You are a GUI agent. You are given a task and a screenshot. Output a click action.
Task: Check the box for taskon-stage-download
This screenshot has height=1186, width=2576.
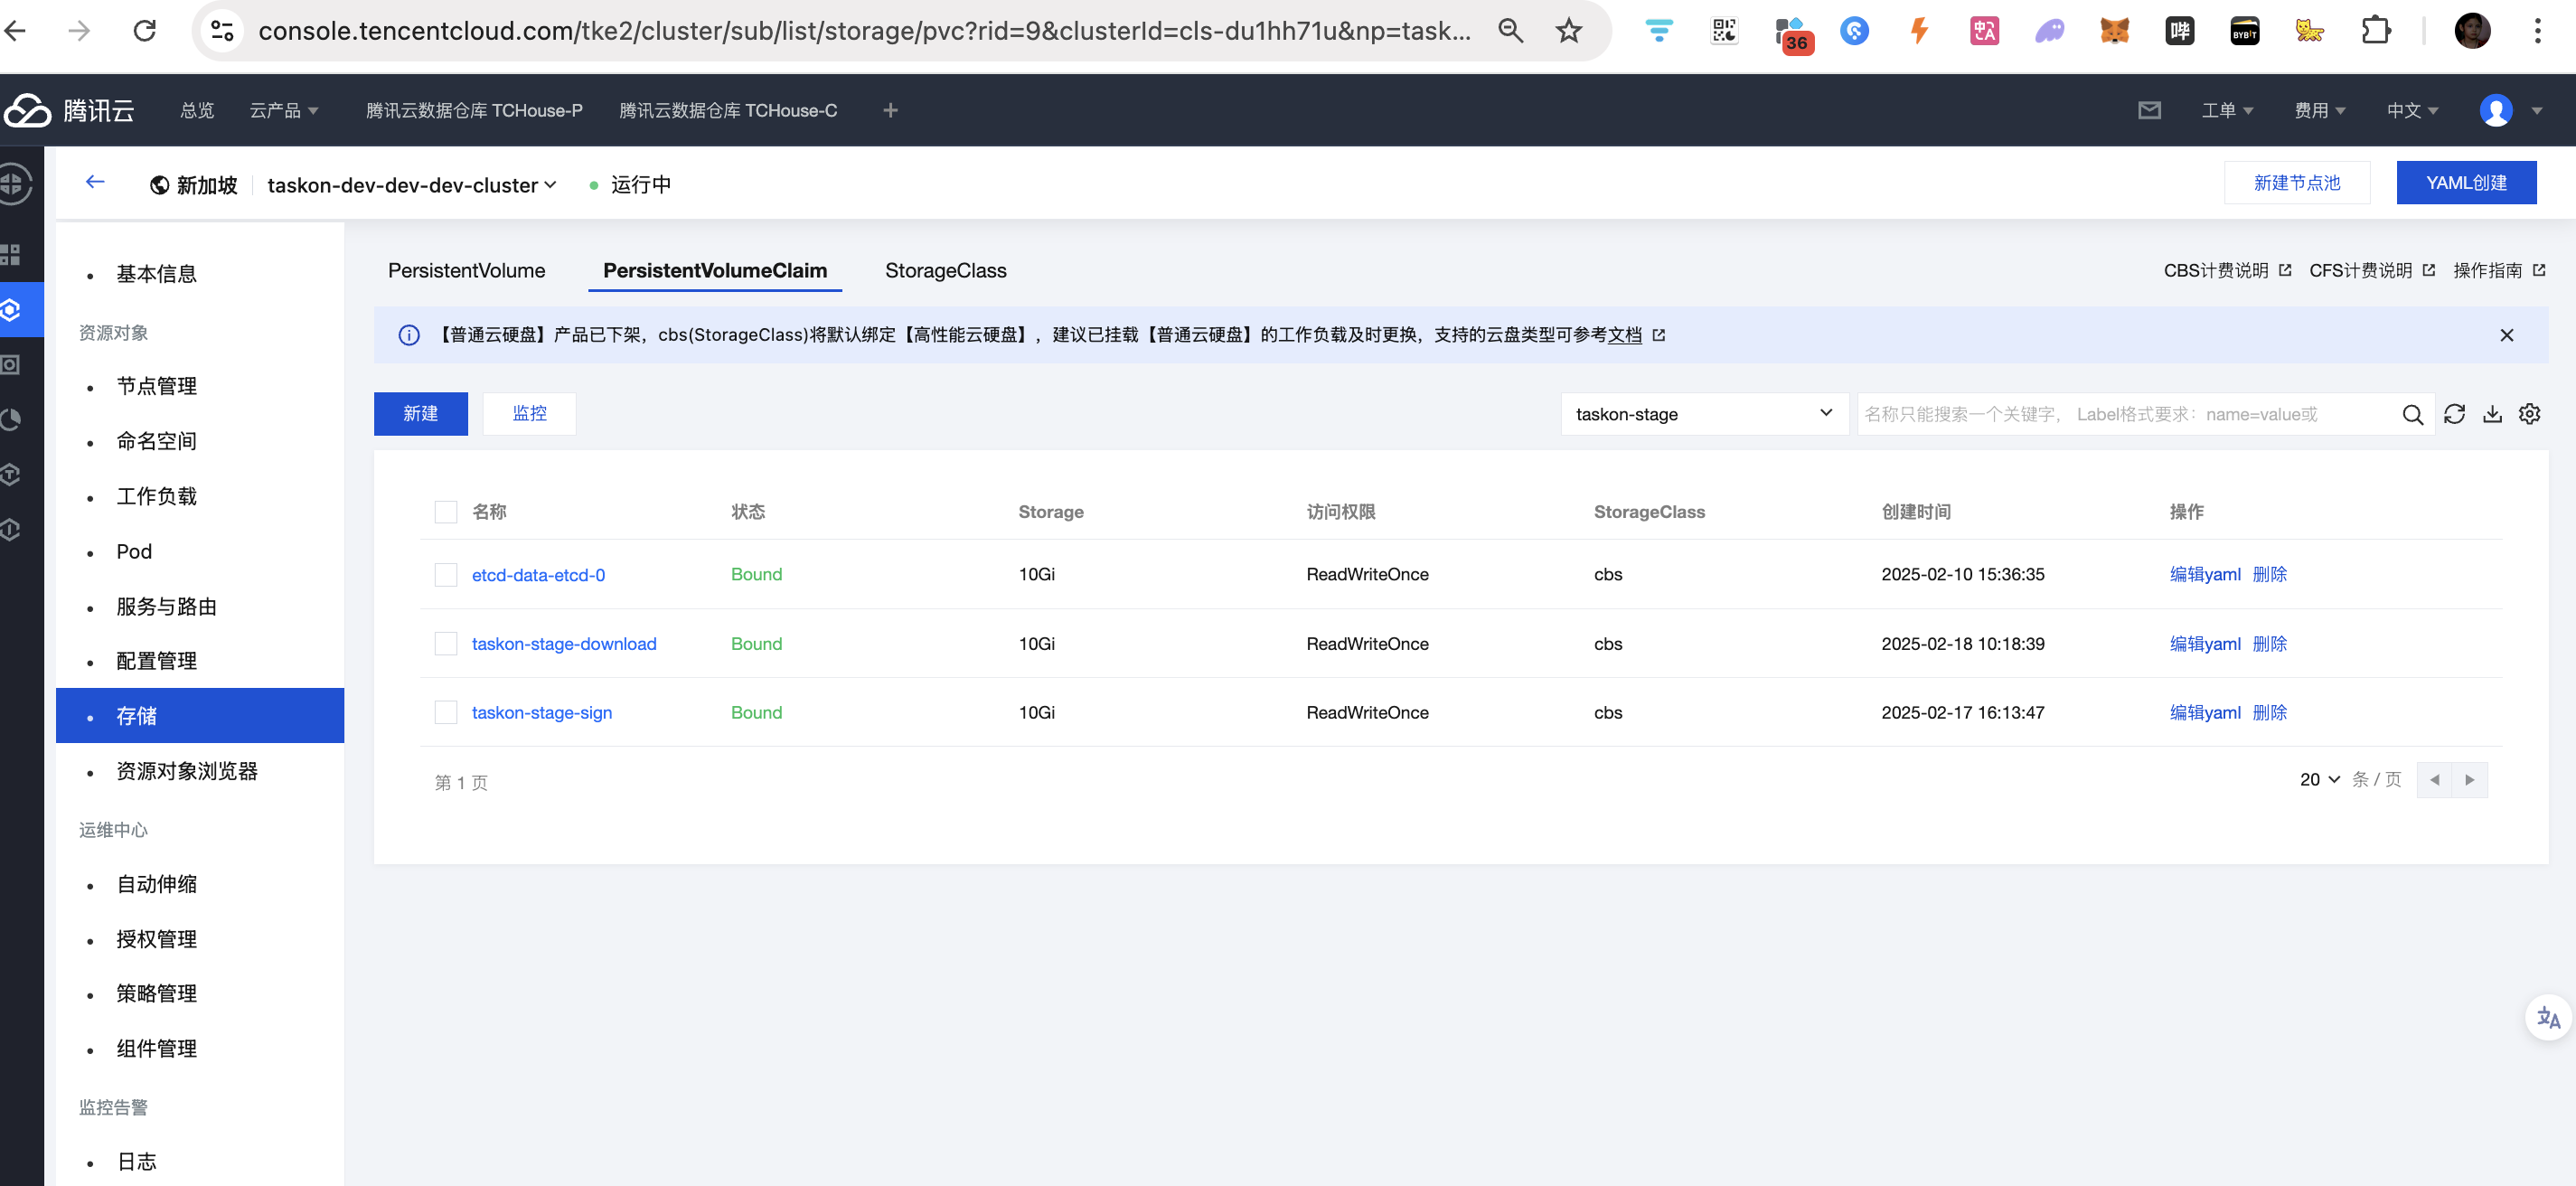tap(446, 644)
